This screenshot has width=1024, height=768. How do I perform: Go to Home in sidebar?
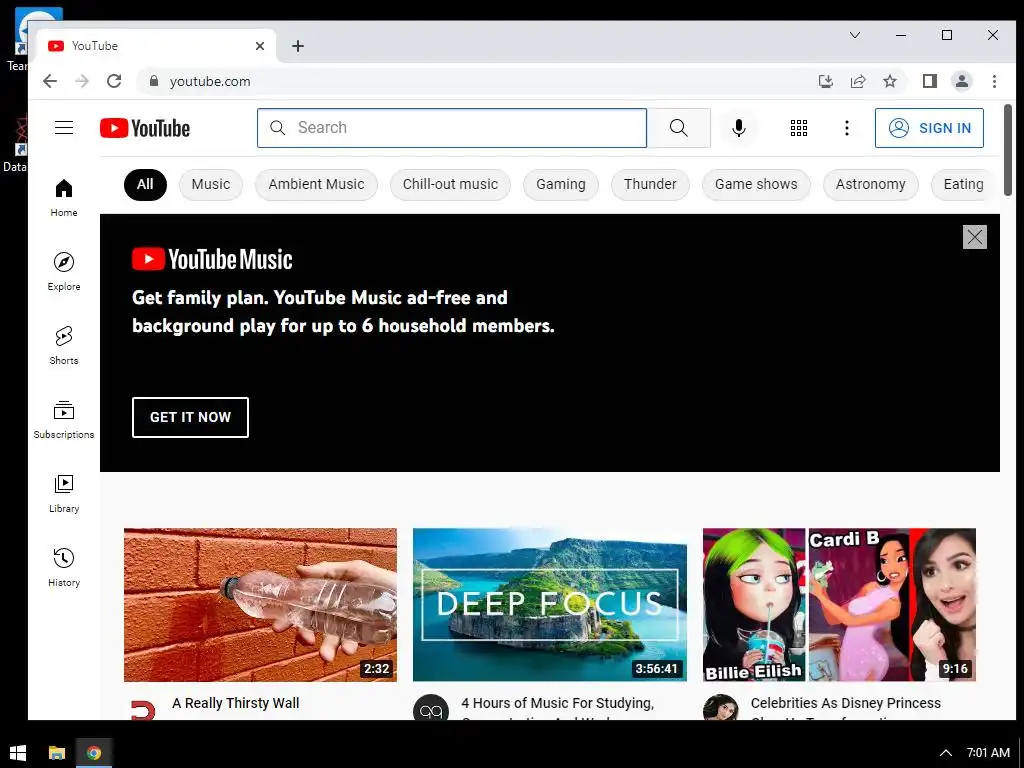[64, 198]
